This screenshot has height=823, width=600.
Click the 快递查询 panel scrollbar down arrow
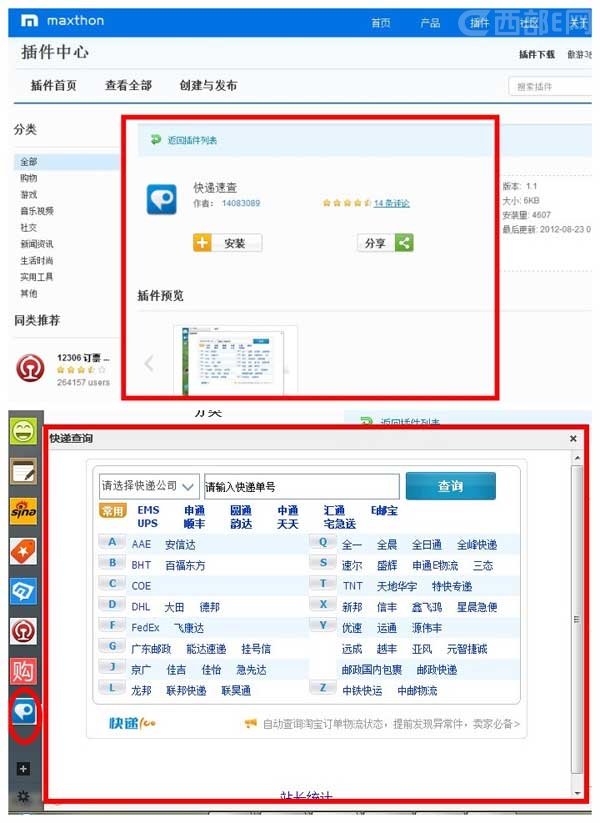[x=577, y=794]
